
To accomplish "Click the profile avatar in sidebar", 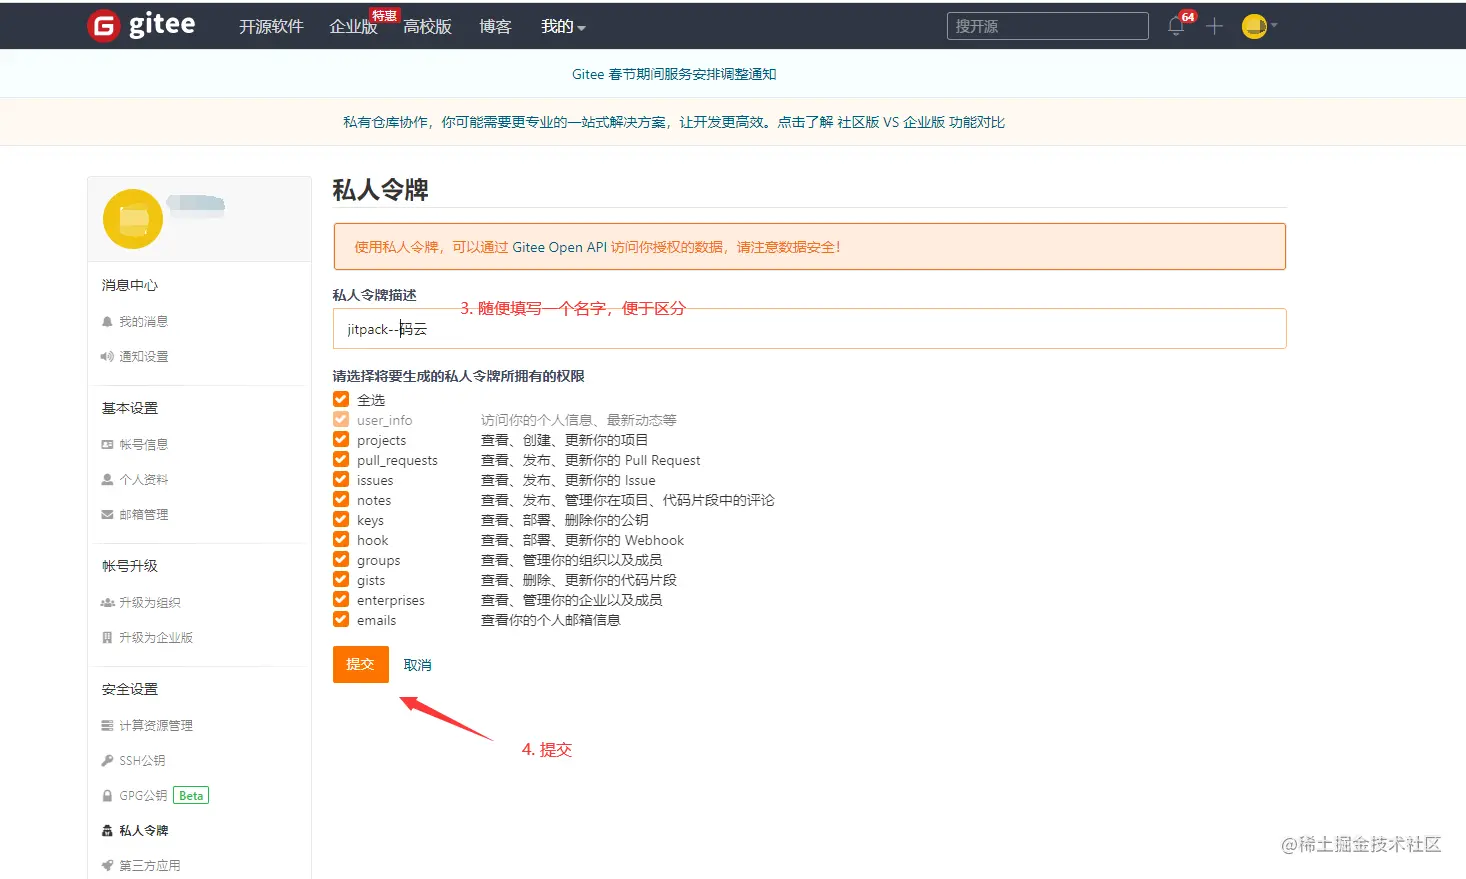I will pyautogui.click(x=133, y=219).
